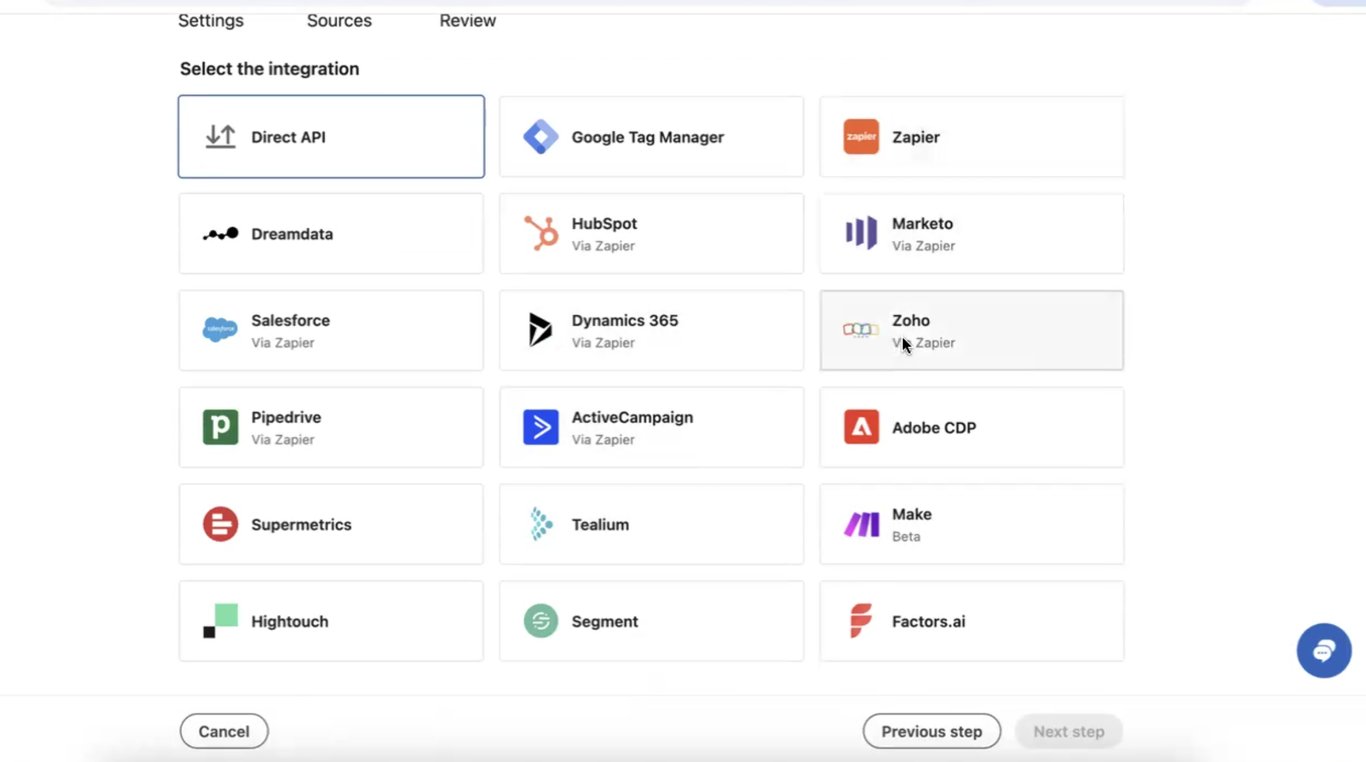Click the blue ActiveCampaign arrow logo

541,427
